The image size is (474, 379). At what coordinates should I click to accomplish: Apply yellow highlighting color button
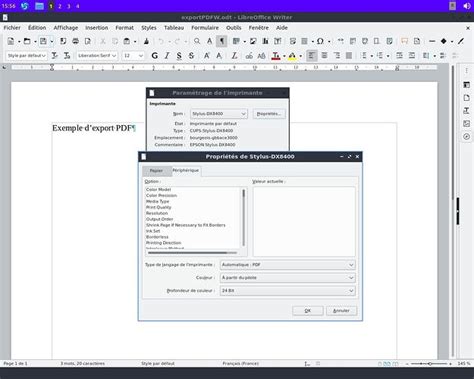tap(292, 56)
